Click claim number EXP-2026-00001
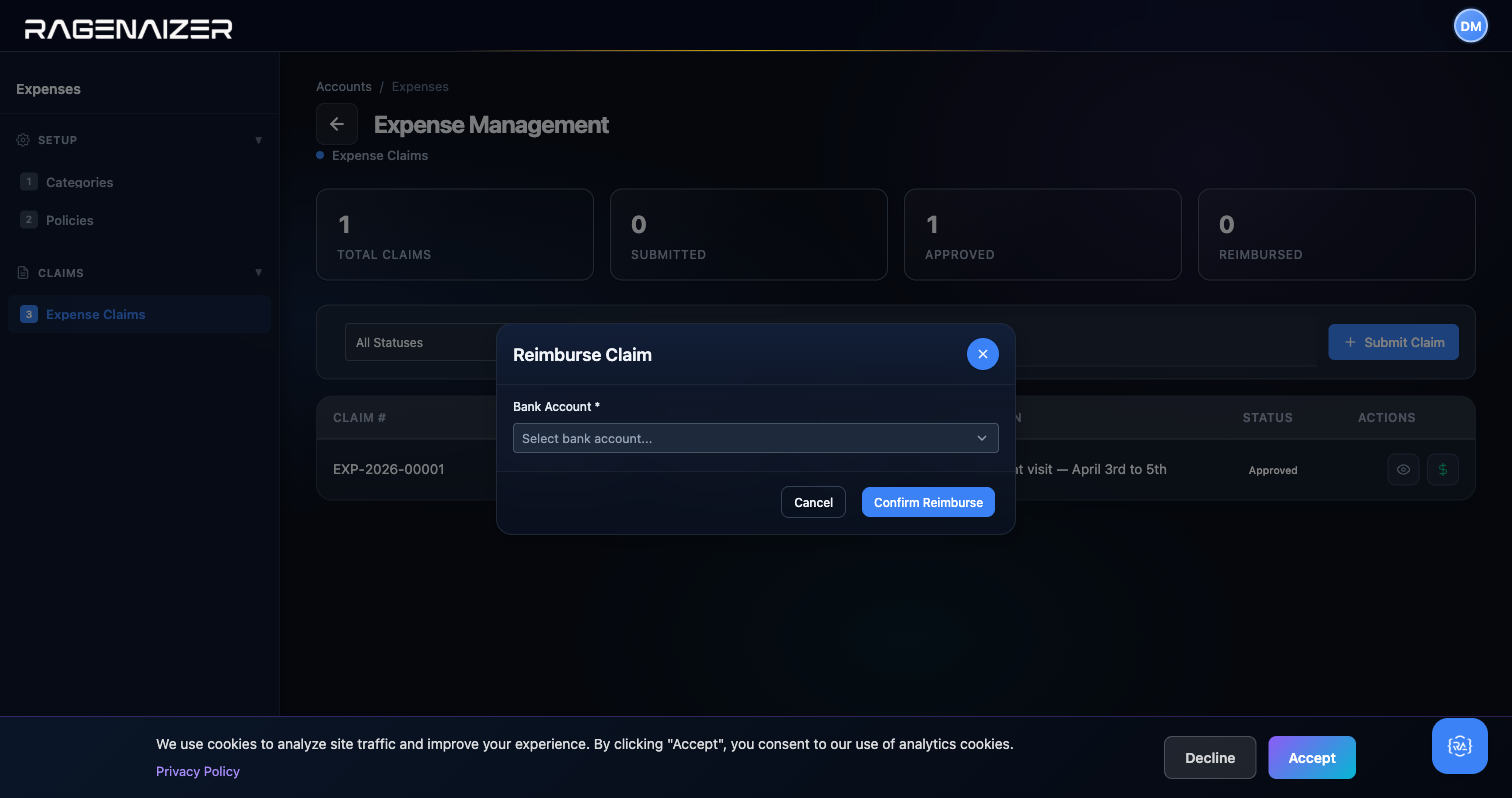Image resolution: width=1512 pixels, height=798 pixels. click(x=389, y=469)
